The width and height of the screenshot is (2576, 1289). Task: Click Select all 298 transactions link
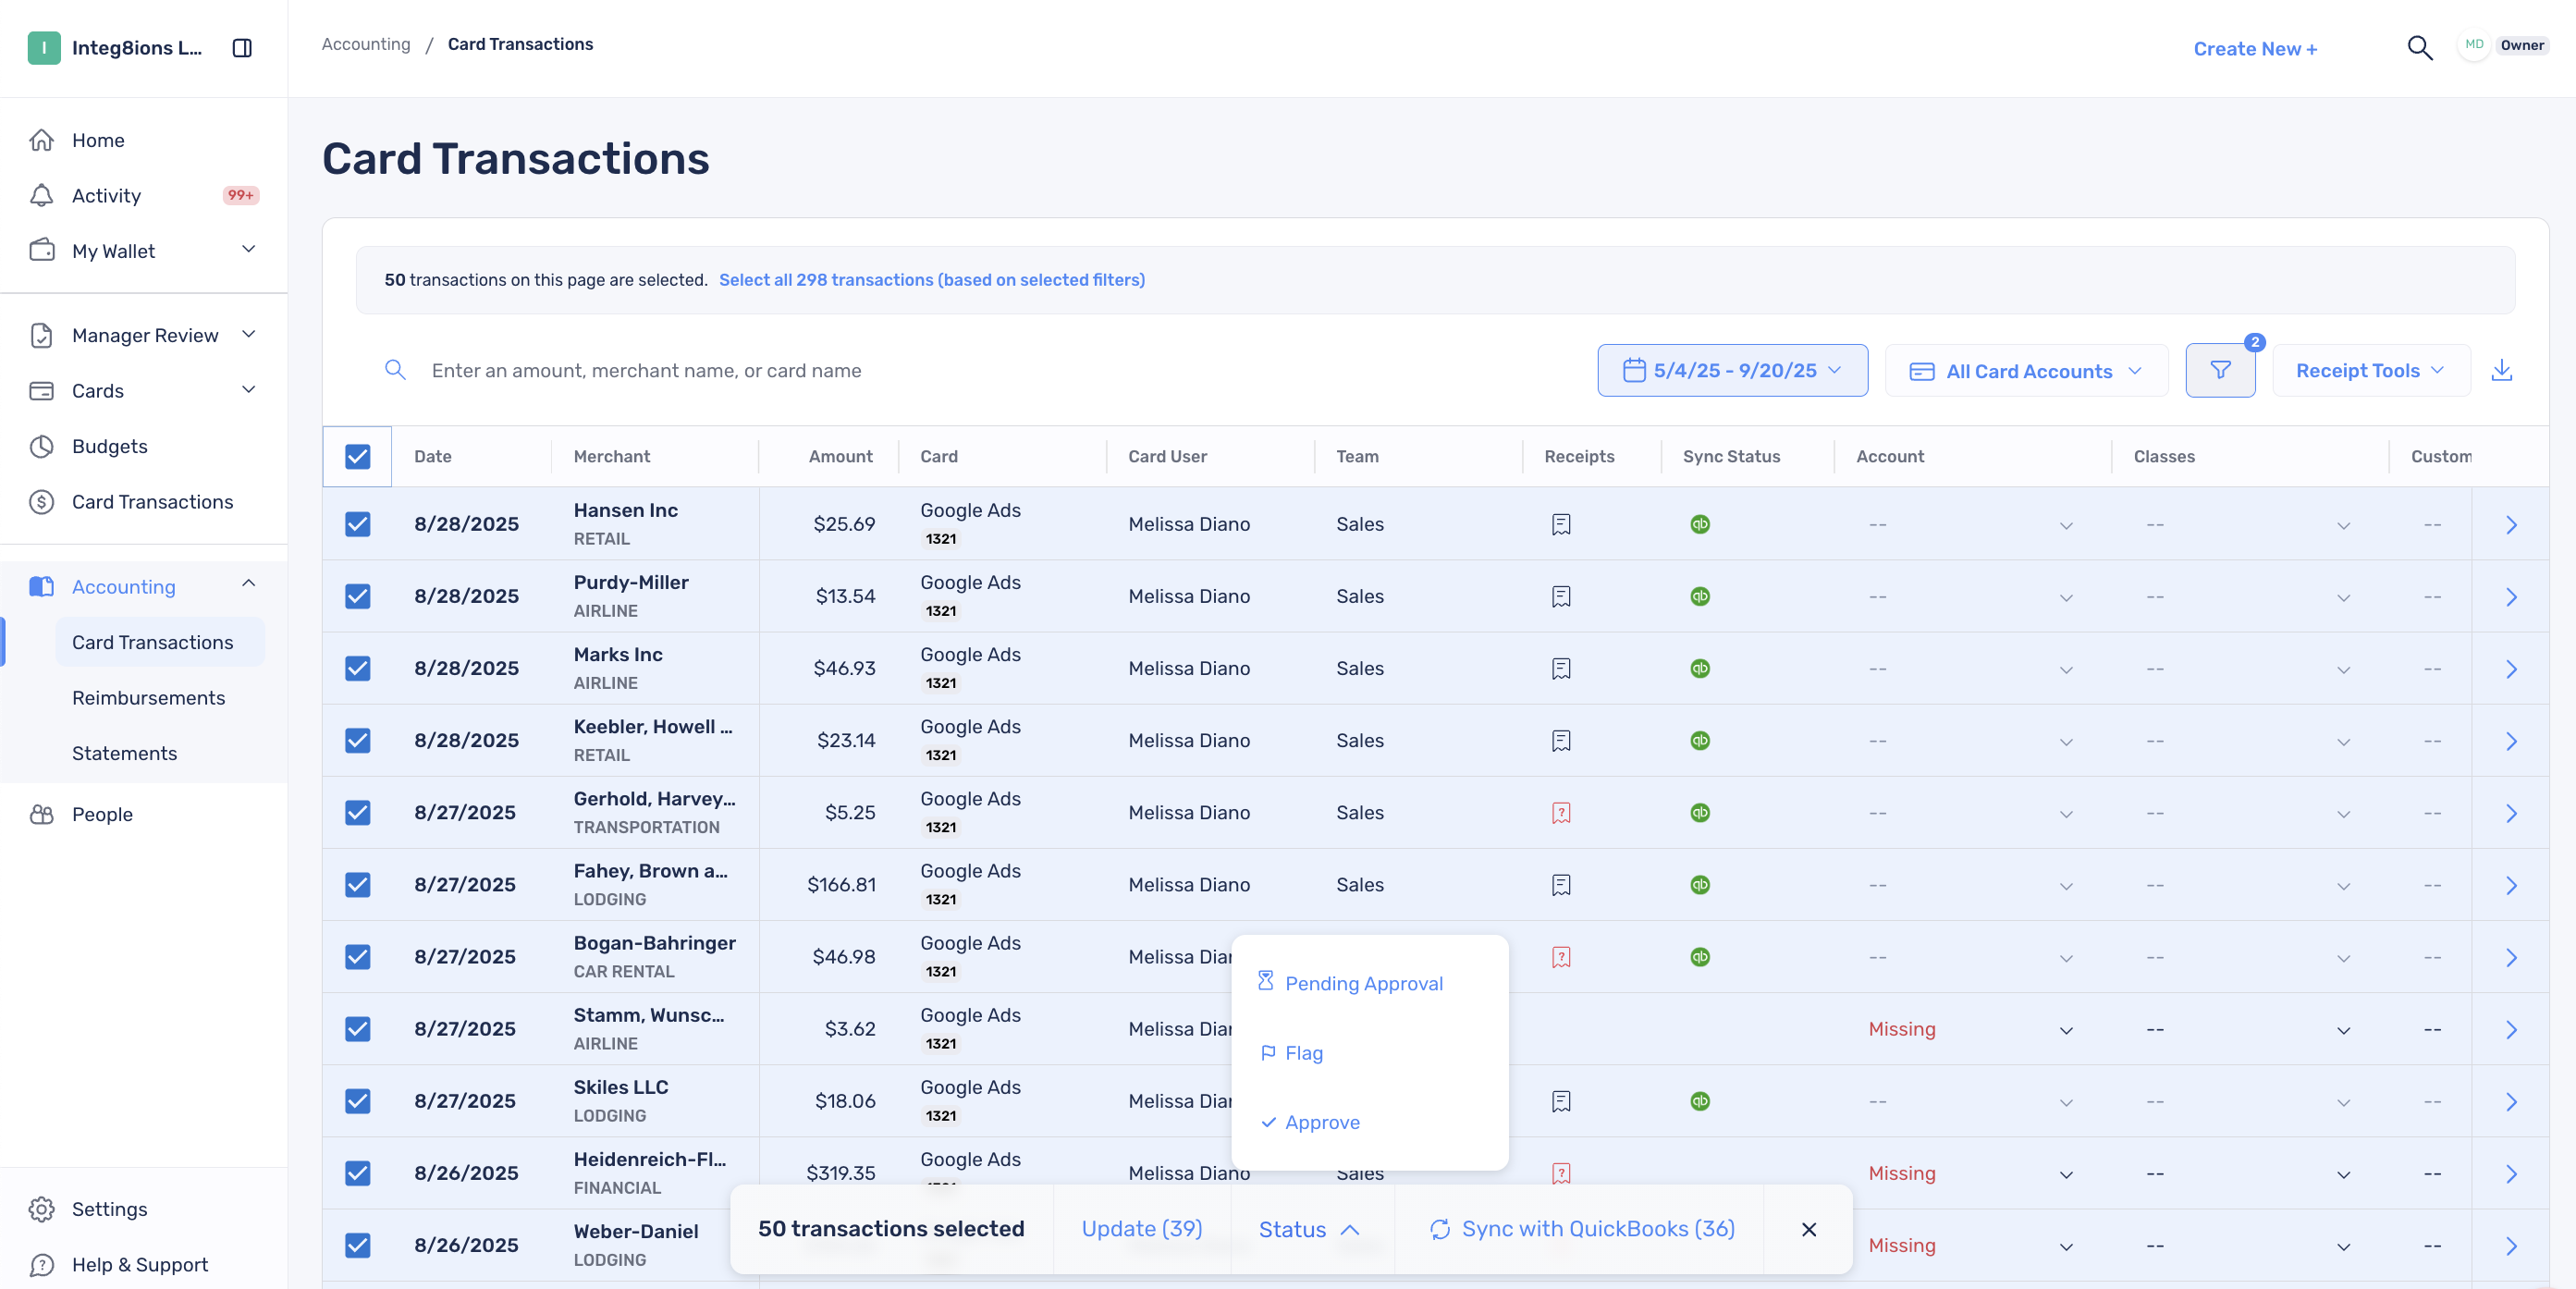tap(931, 280)
